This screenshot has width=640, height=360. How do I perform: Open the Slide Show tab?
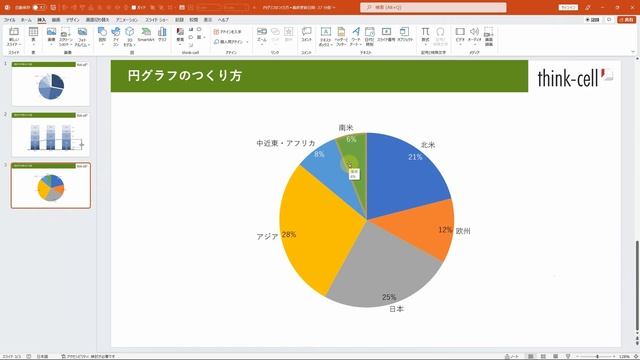pos(157,20)
